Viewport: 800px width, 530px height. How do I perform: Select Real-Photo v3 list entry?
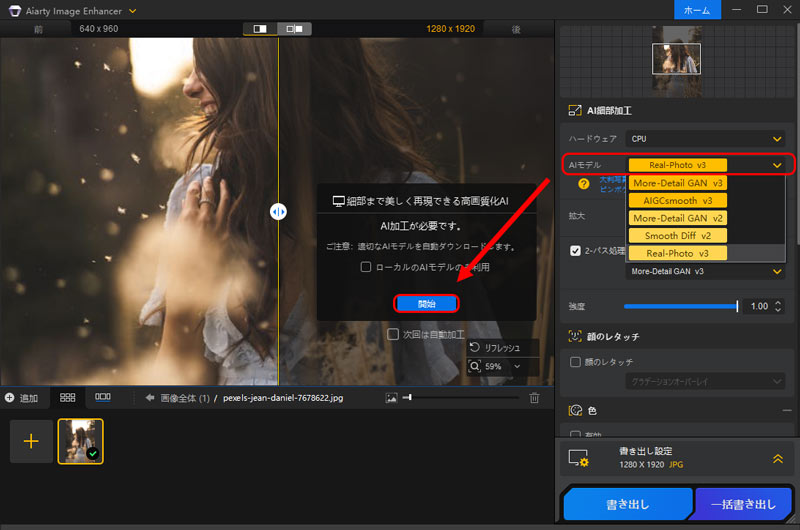(678, 253)
